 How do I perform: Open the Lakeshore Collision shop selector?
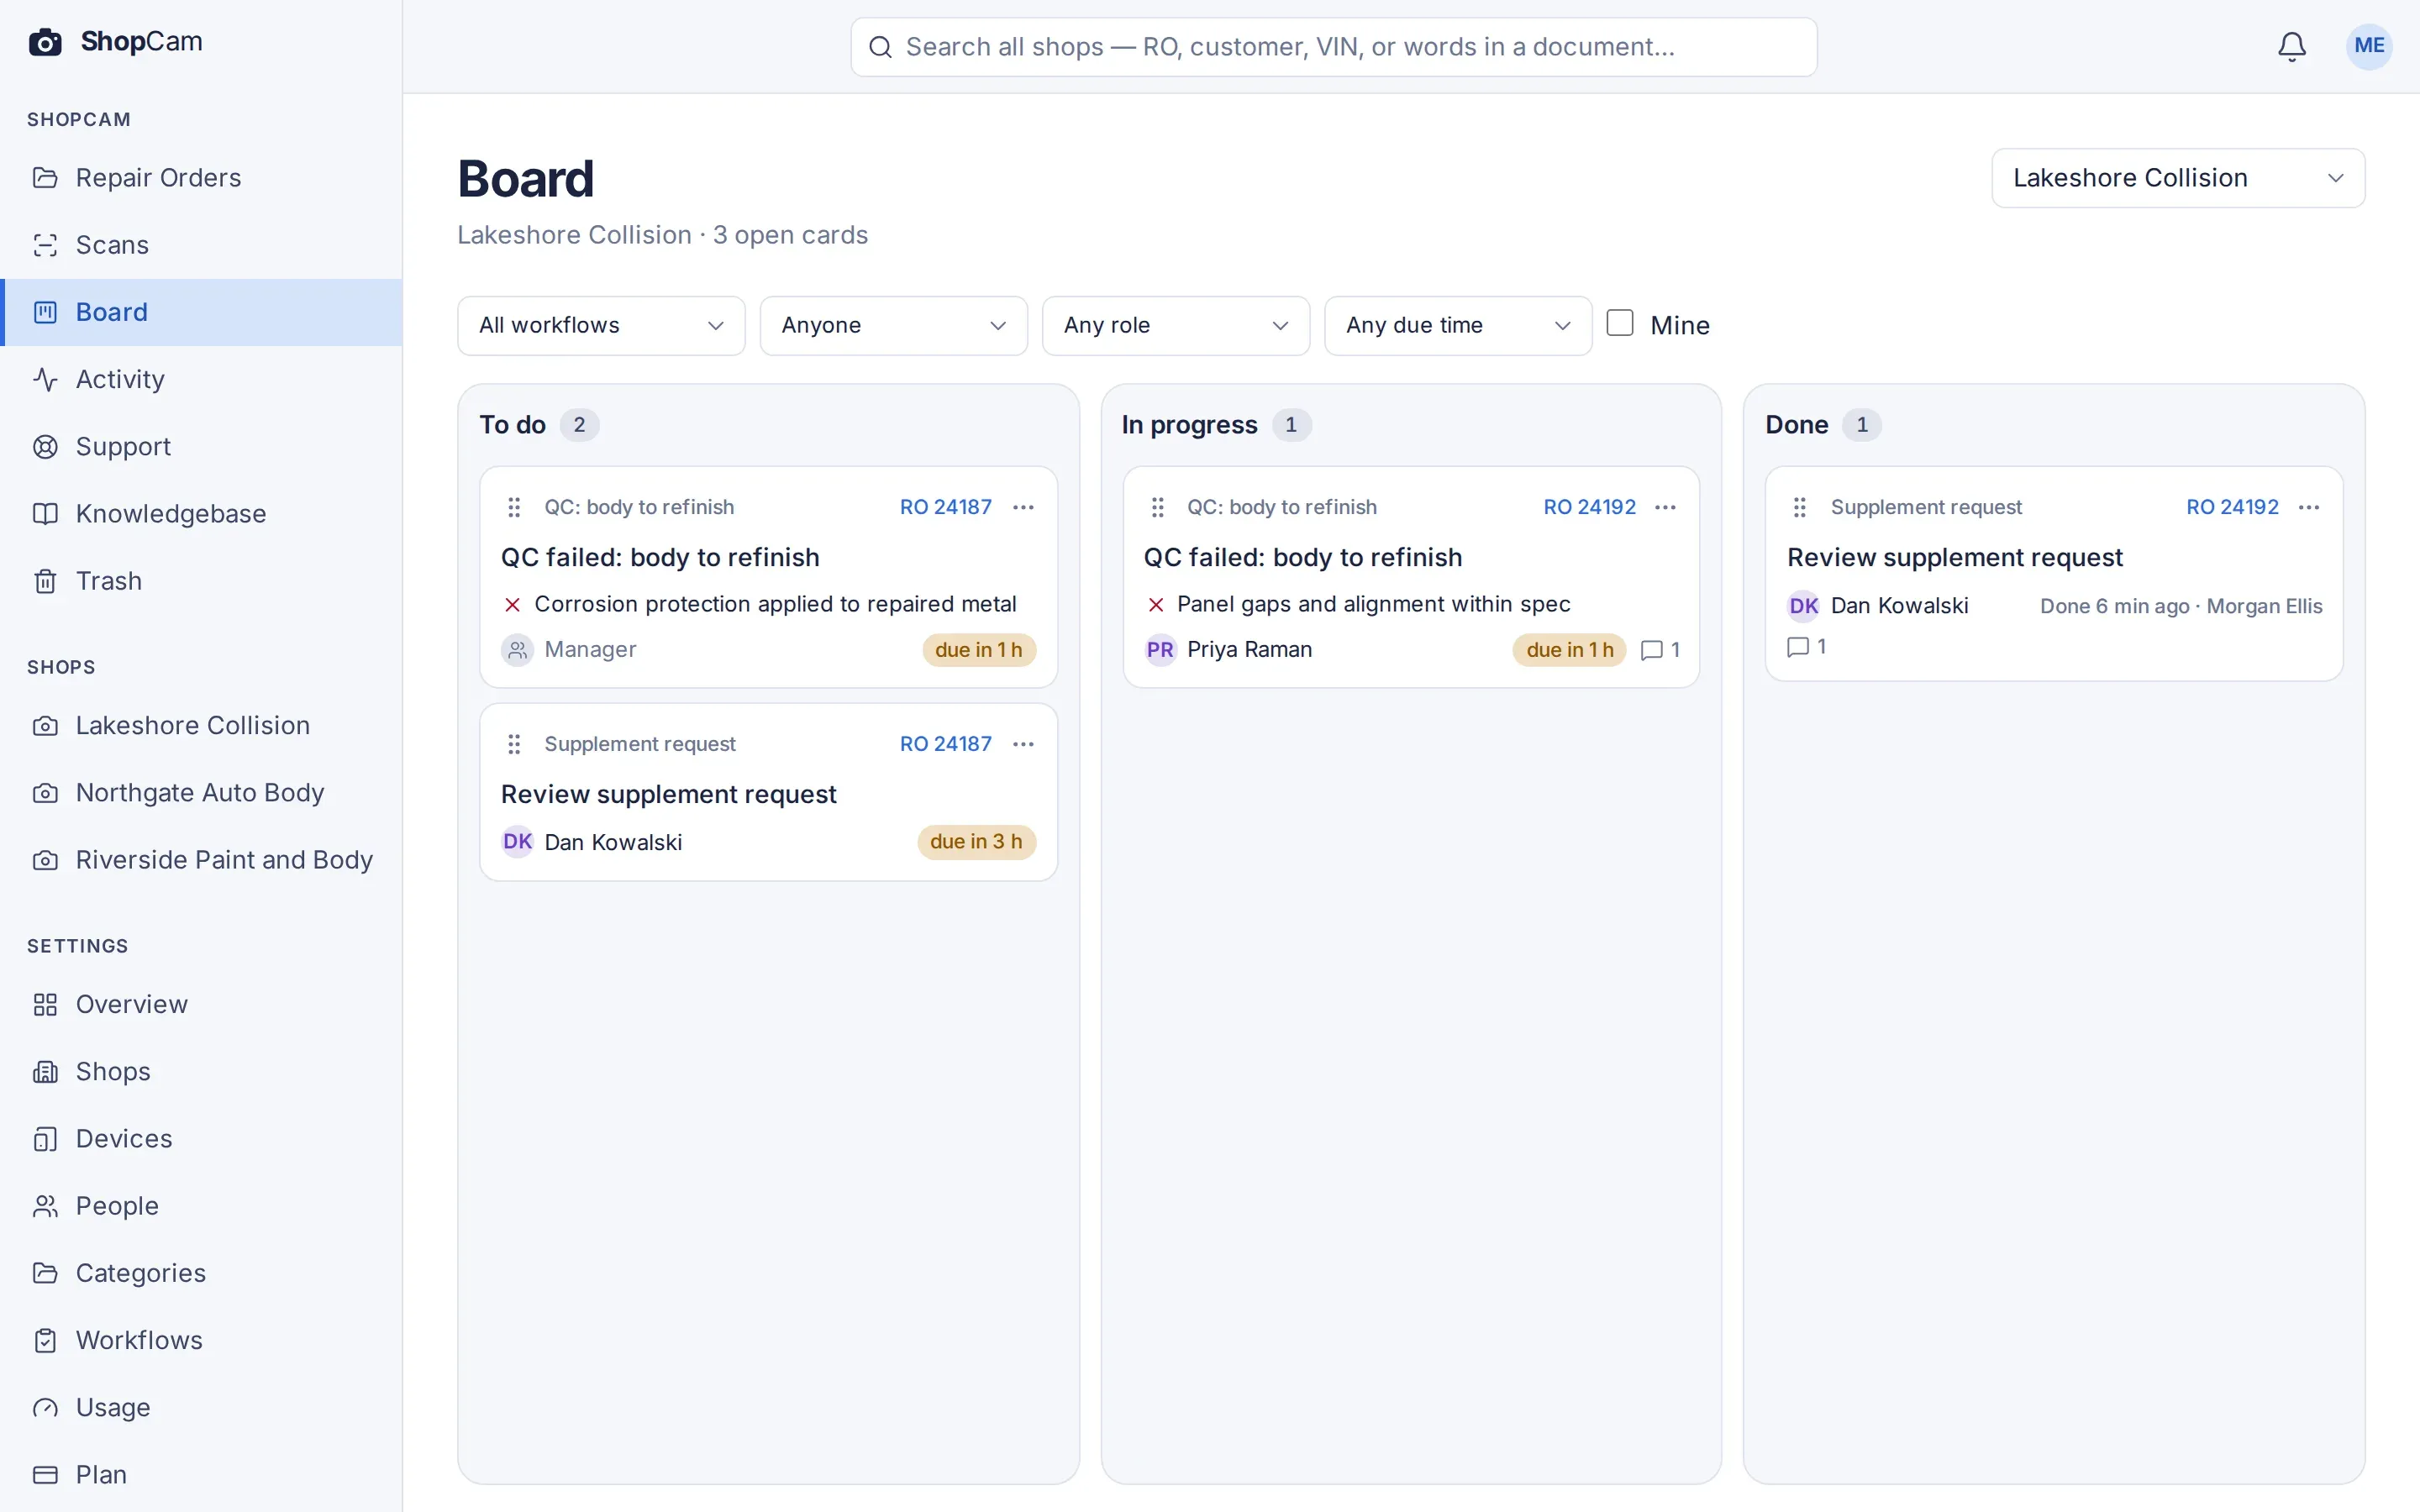(2177, 178)
